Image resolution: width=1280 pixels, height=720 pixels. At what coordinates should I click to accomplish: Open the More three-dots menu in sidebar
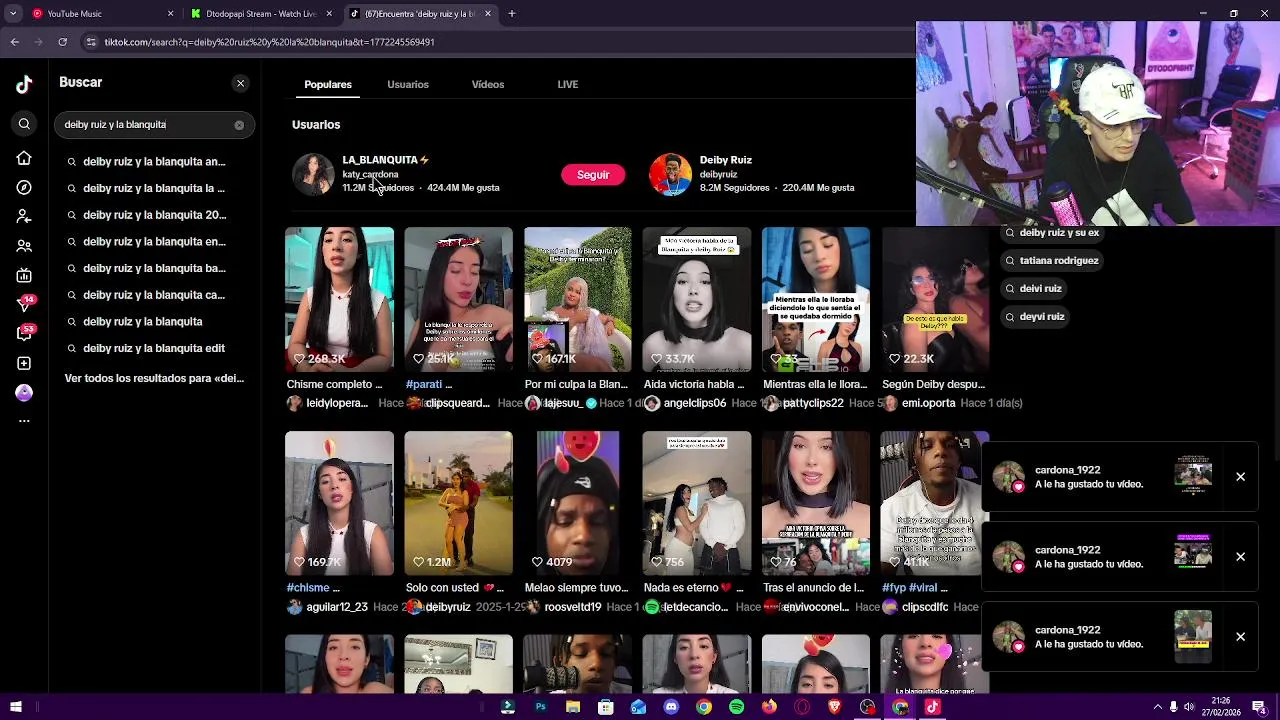pyautogui.click(x=24, y=421)
